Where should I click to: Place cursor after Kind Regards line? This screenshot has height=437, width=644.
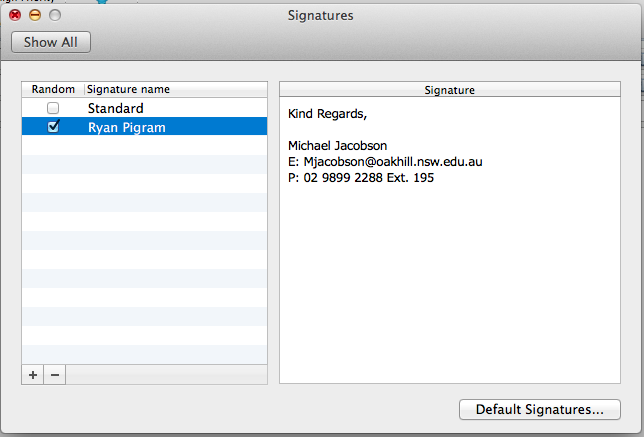tap(368, 114)
